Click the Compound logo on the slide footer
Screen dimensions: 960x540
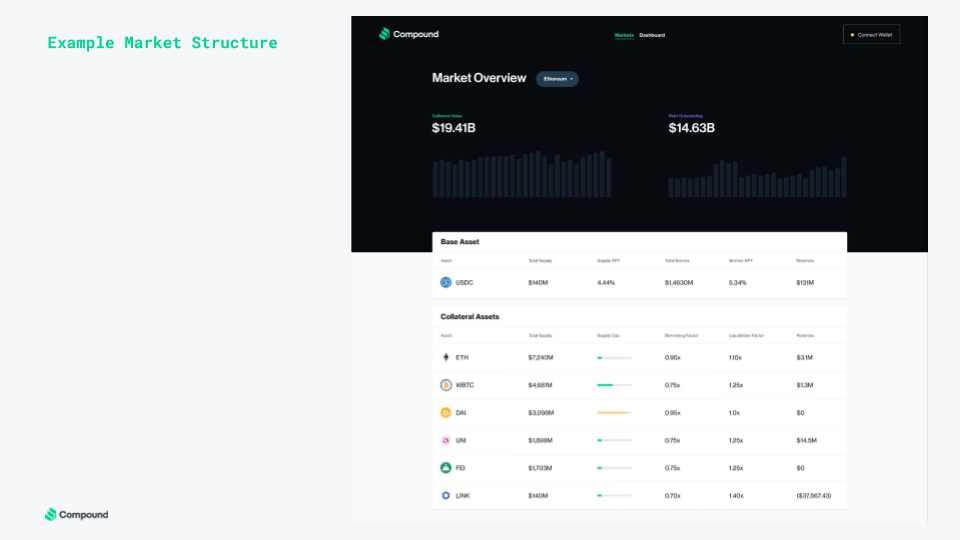point(77,514)
